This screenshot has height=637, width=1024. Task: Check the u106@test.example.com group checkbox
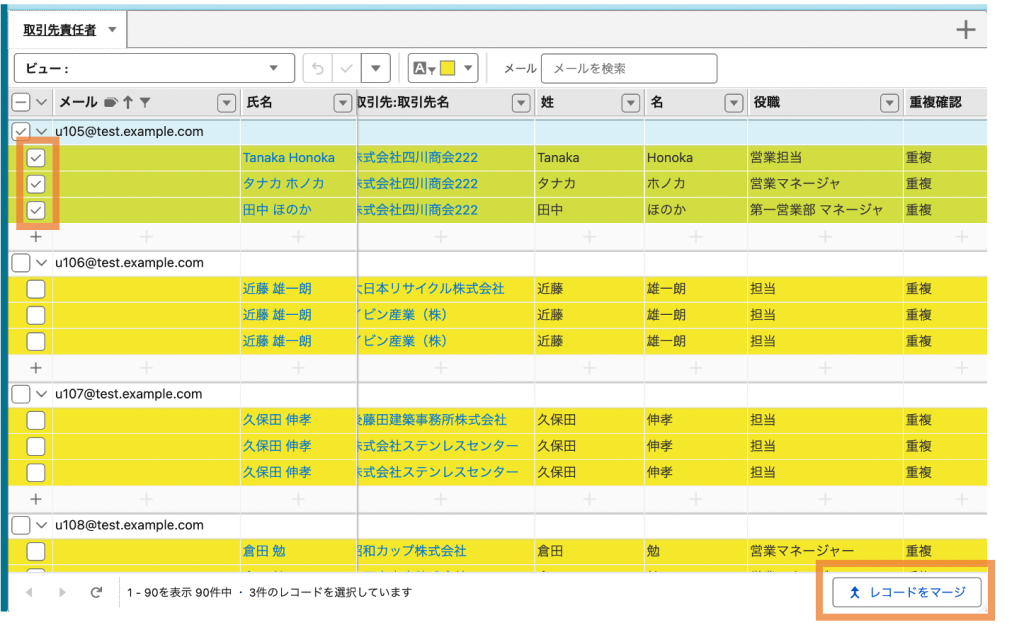click(x=20, y=263)
